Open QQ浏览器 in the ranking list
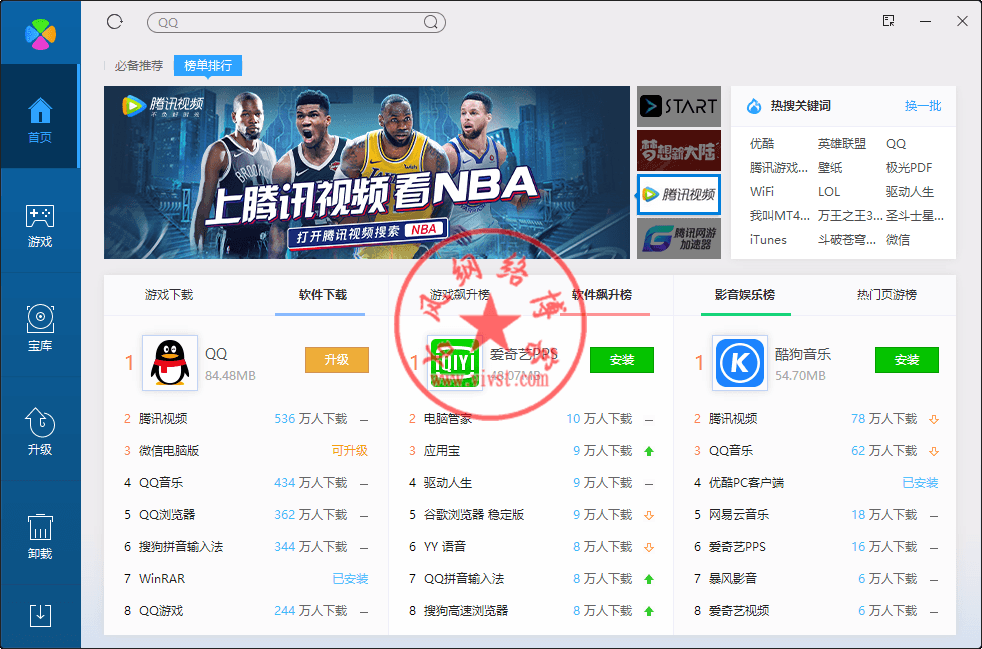982x649 pixels. point(167,514)
